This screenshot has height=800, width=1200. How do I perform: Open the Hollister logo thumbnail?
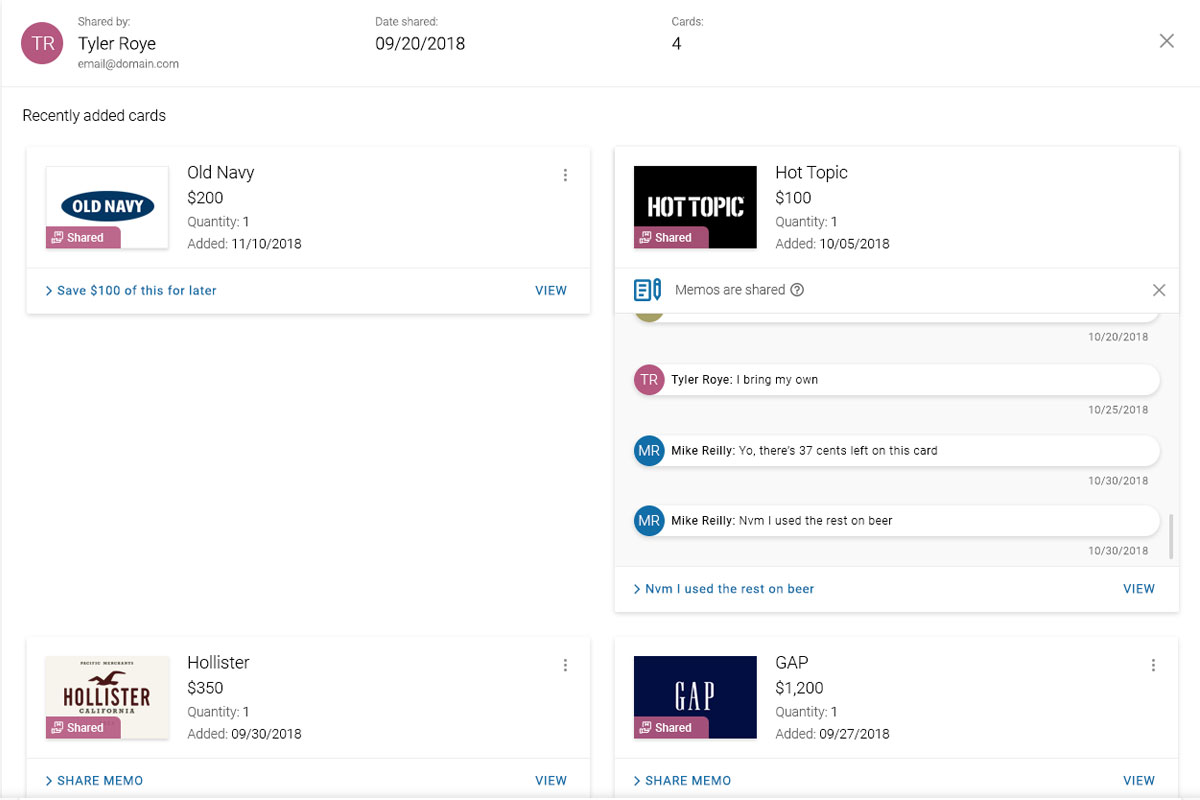click(x=107, y=697)
